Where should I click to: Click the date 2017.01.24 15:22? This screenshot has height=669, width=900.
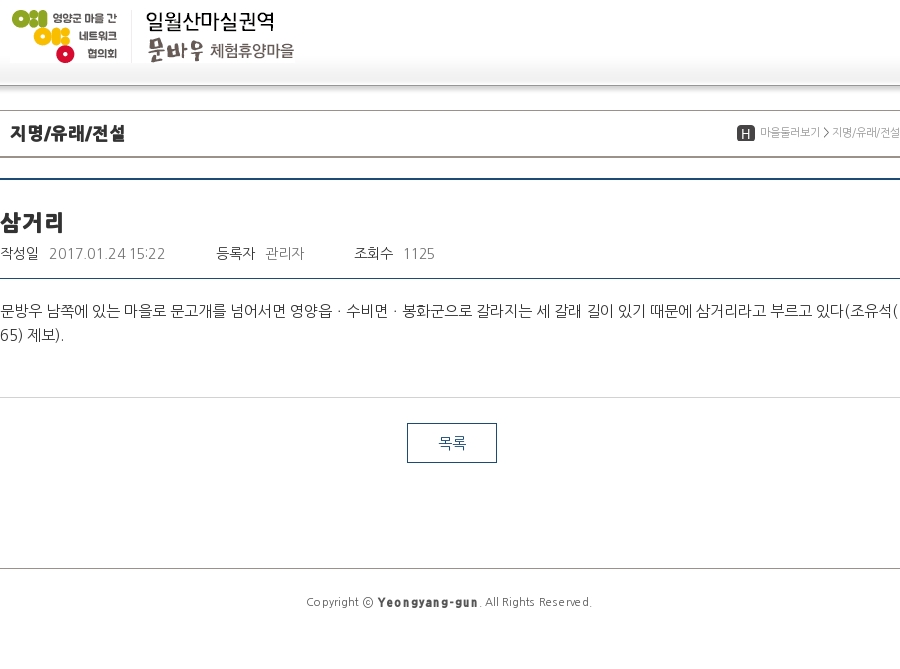pyautogui.click(x=107, y=254)
